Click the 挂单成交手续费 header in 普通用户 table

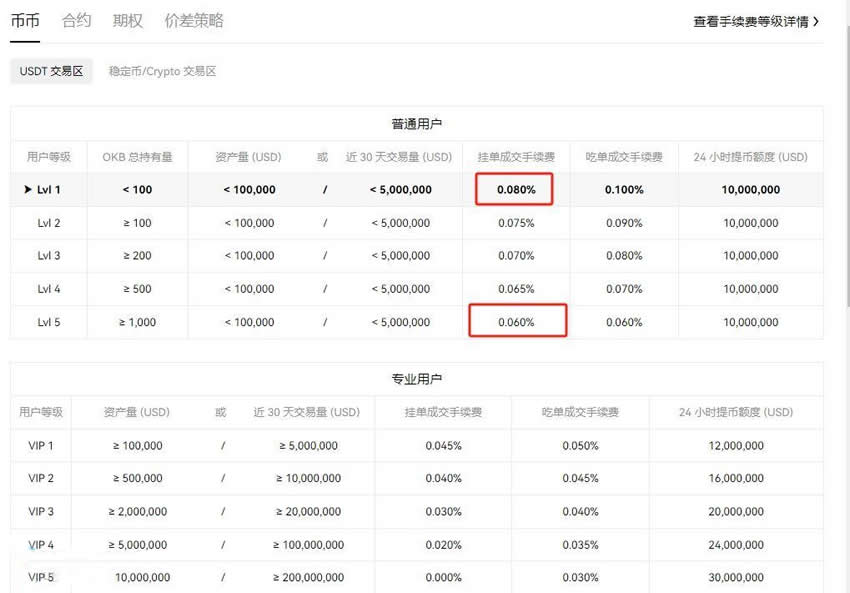(516, 157)
